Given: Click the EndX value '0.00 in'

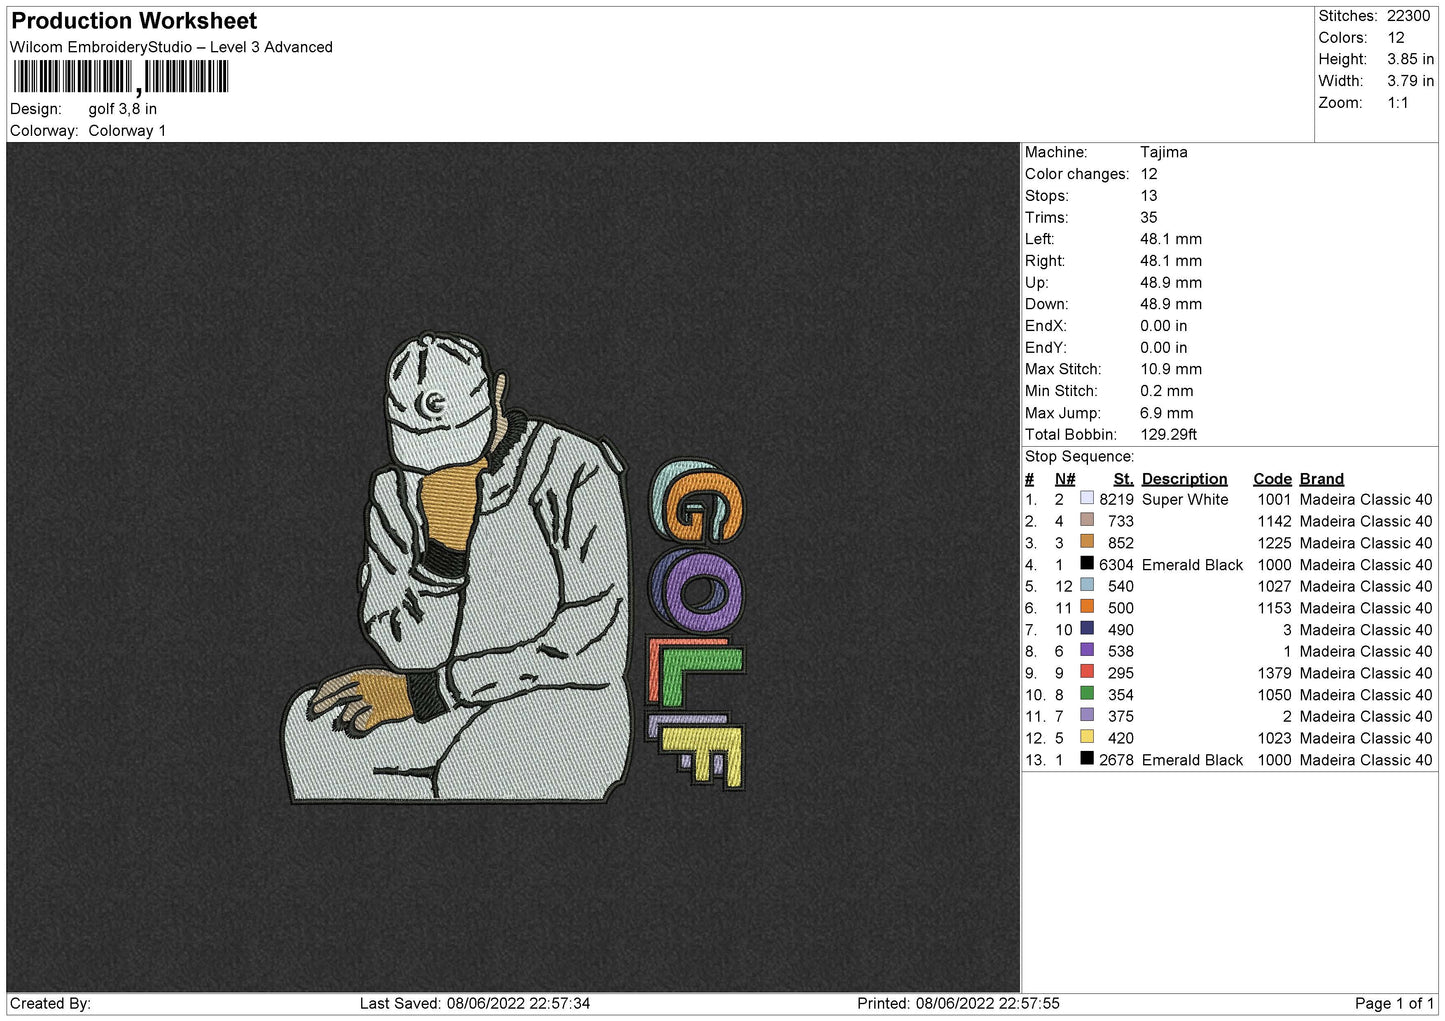Looking at the screenshot, I should click(1164, 326).
